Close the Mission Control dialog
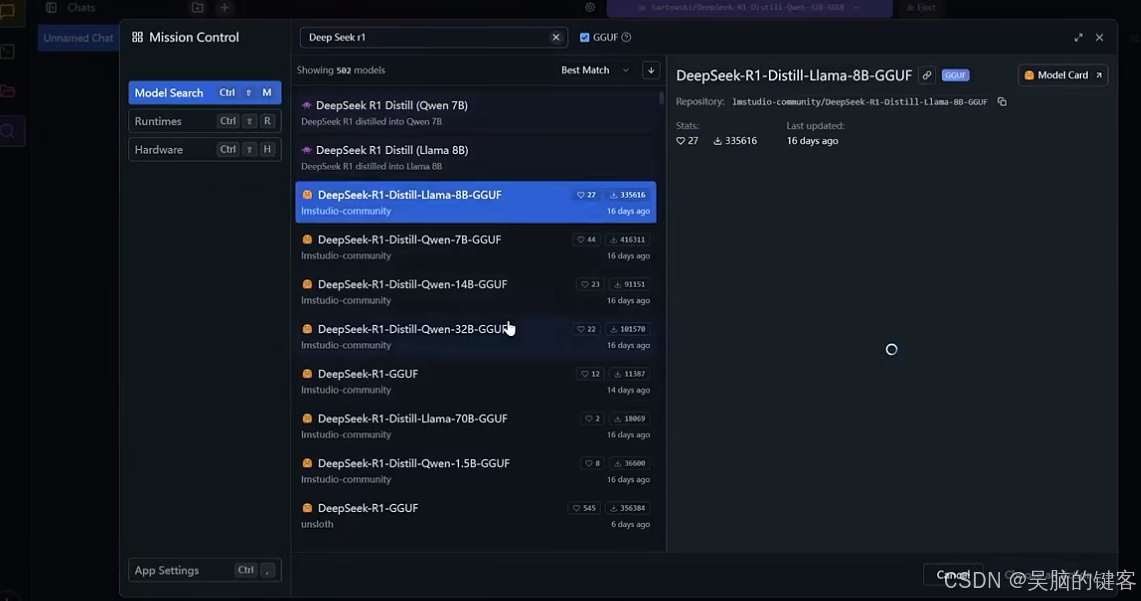1141x601 pixels. coord(1100,37)
